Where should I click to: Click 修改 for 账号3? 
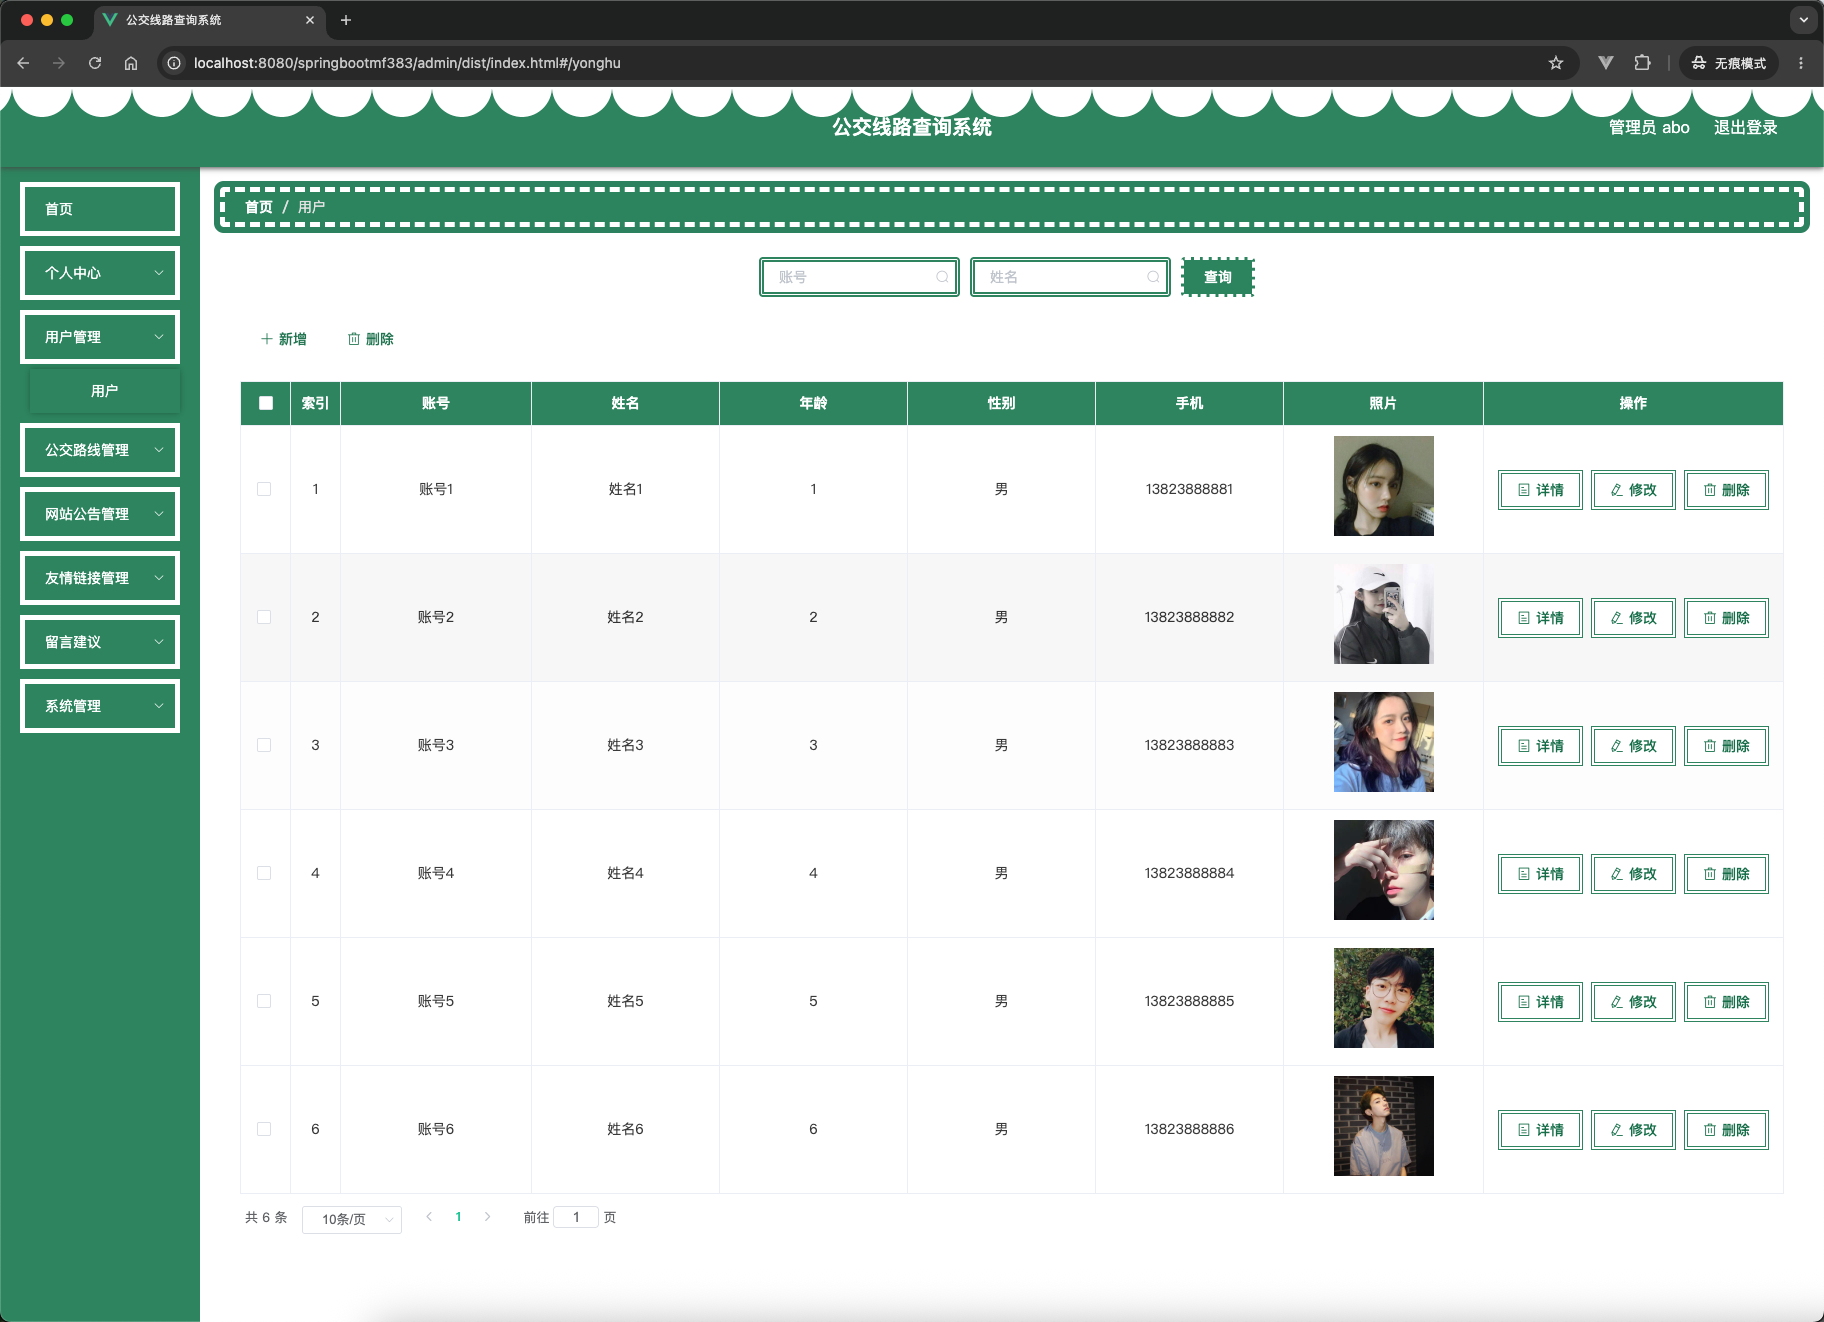pos(1633,746)
